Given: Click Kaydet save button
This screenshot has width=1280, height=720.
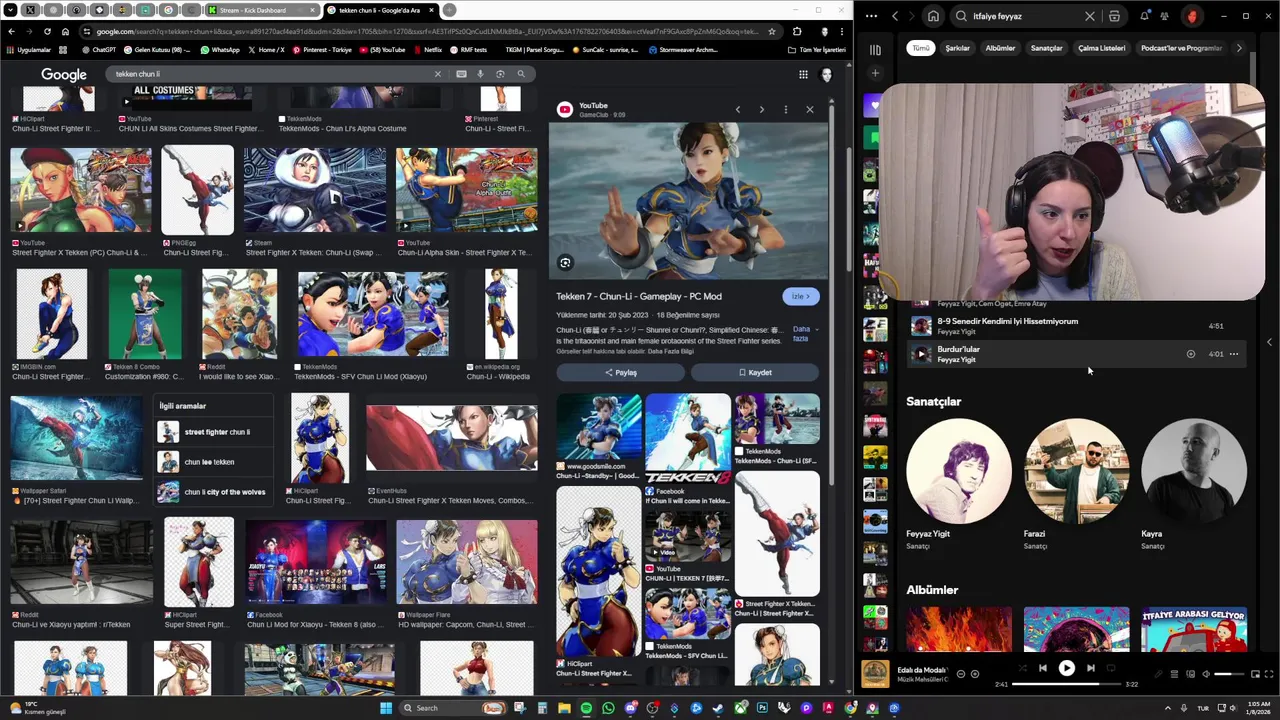Looking at the screenshot, I should click(755, 372).
